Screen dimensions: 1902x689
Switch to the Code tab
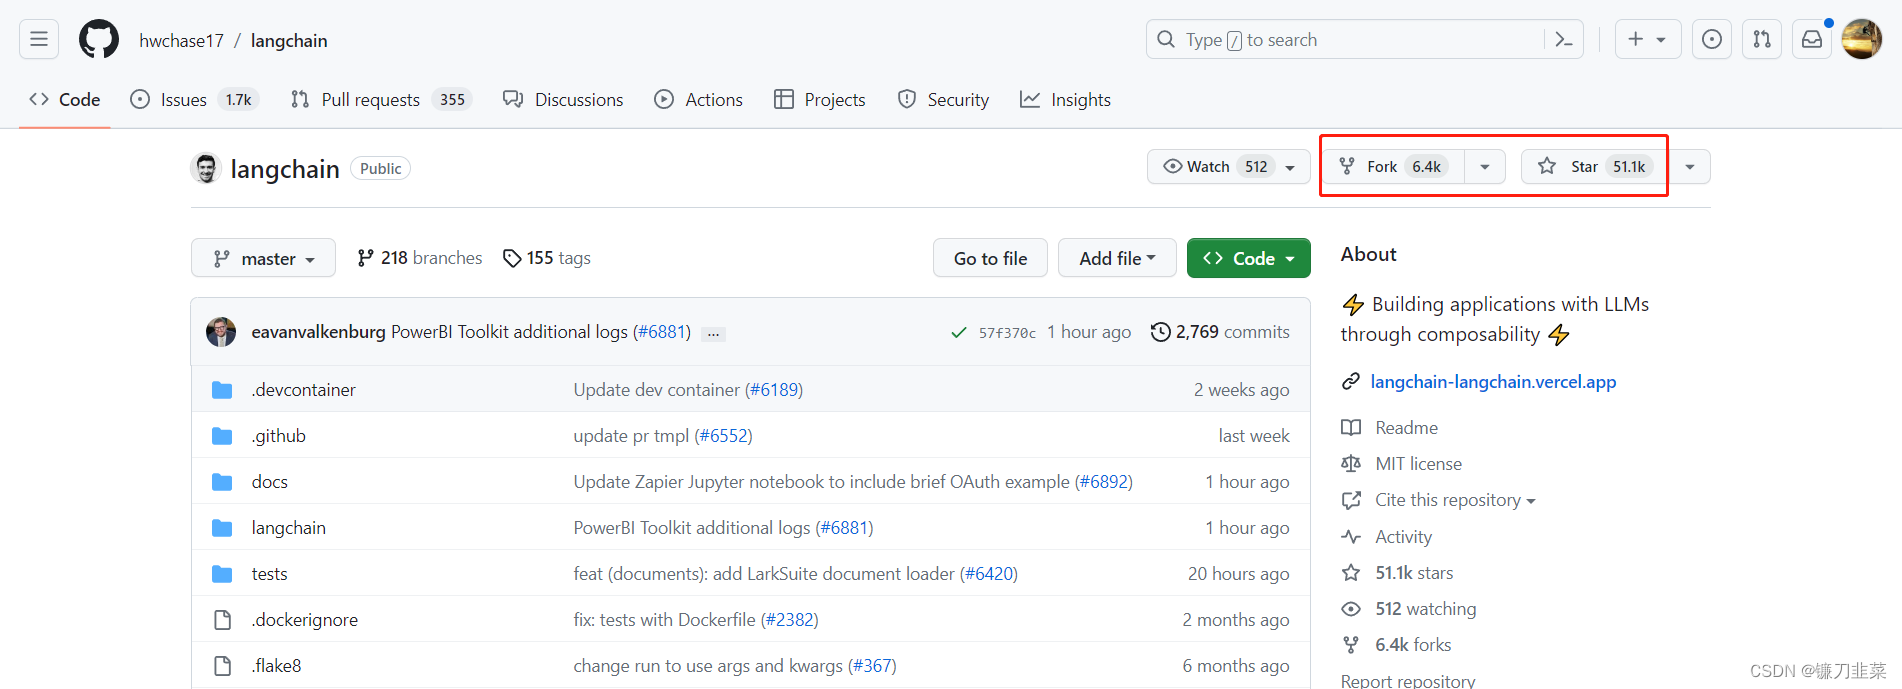coord(65,100)
